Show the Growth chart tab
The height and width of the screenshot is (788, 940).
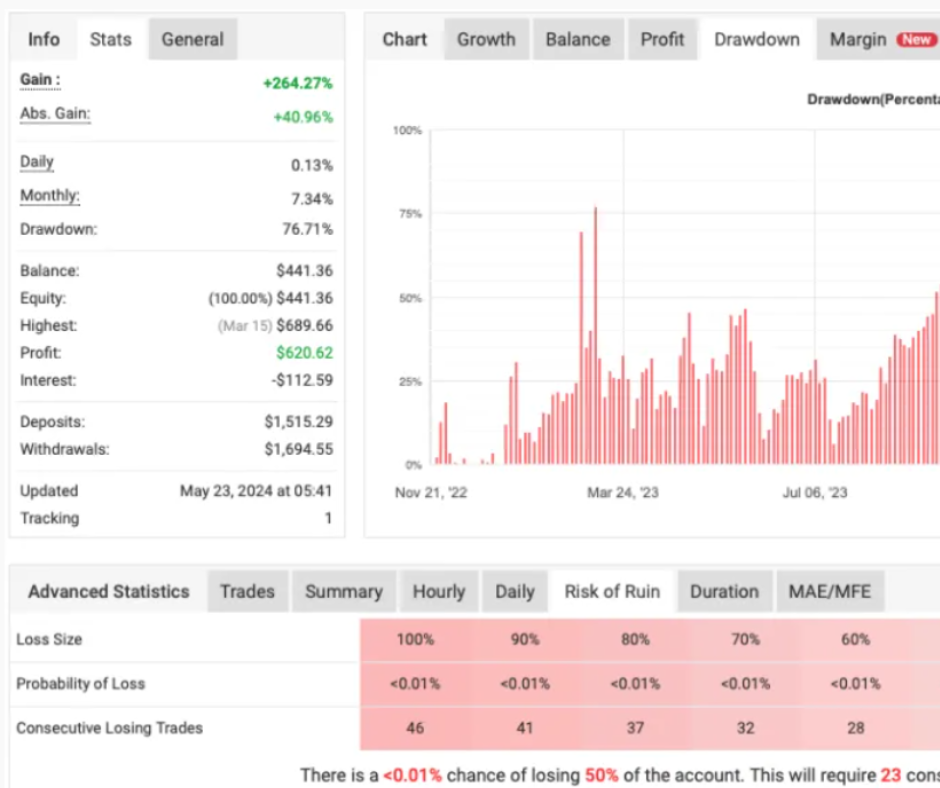pos(486,39)
